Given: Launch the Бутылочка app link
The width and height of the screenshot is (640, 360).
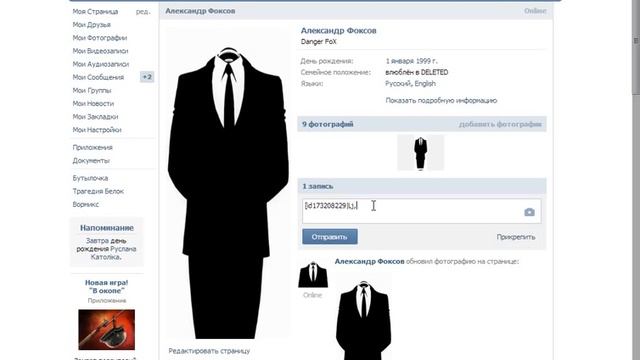Looking at the screenshot, I should click(90, 178).
